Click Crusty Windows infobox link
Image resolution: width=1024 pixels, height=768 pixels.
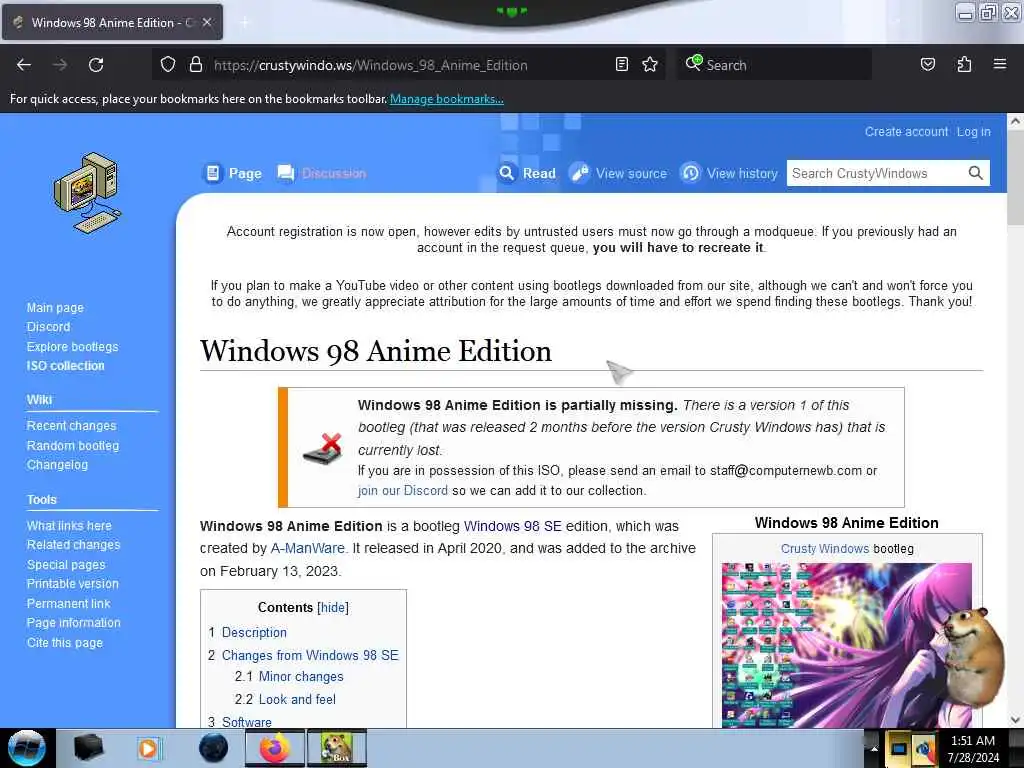825,549
